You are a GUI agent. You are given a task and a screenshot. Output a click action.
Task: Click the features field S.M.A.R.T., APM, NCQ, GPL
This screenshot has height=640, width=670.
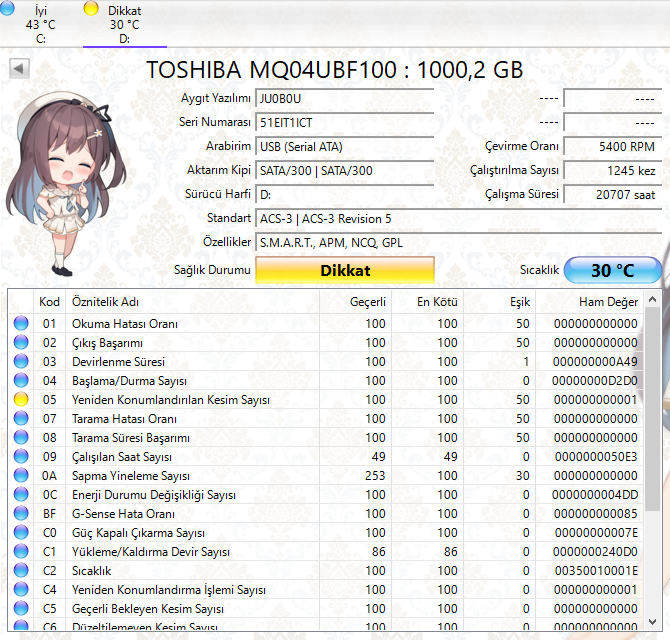coord(458,242)
